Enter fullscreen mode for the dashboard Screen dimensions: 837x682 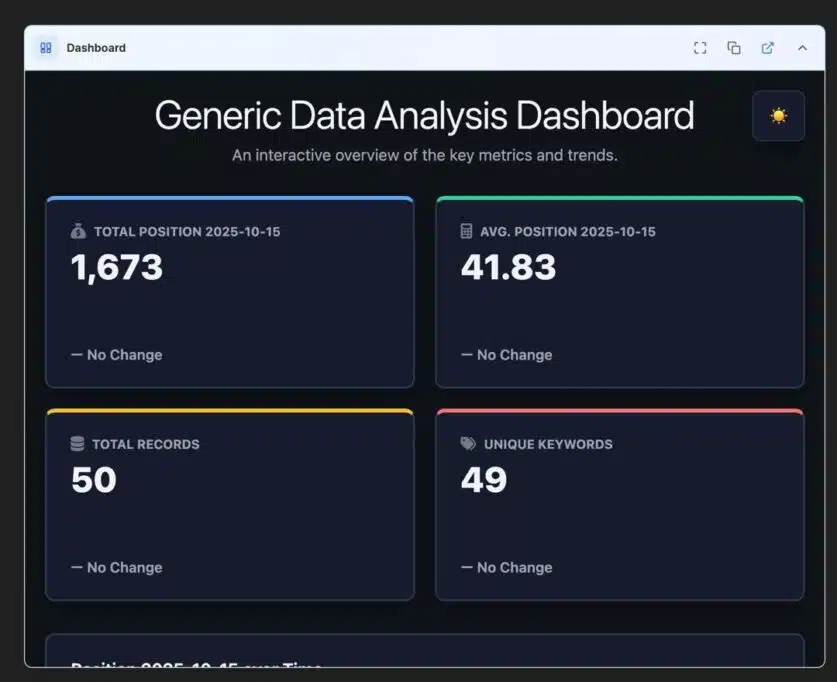(x=700, y=48)
